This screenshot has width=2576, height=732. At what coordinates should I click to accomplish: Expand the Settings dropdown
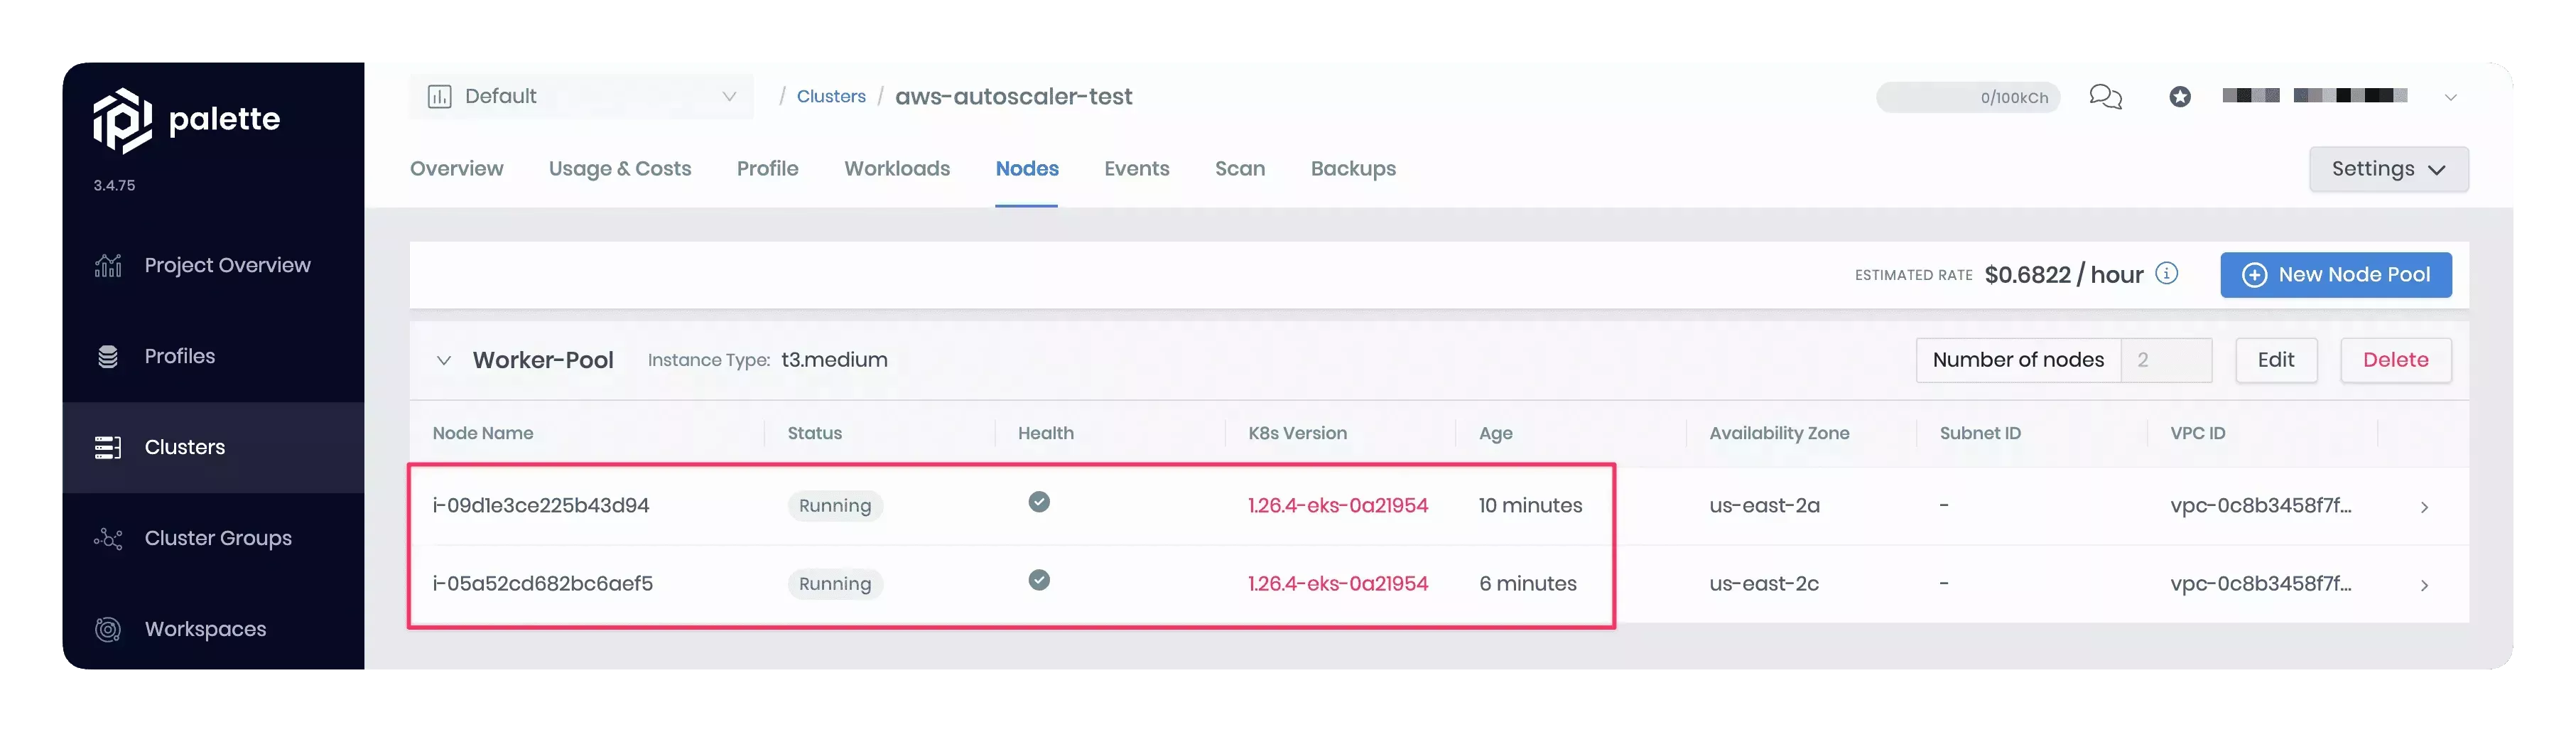[x=2388, y=169]
